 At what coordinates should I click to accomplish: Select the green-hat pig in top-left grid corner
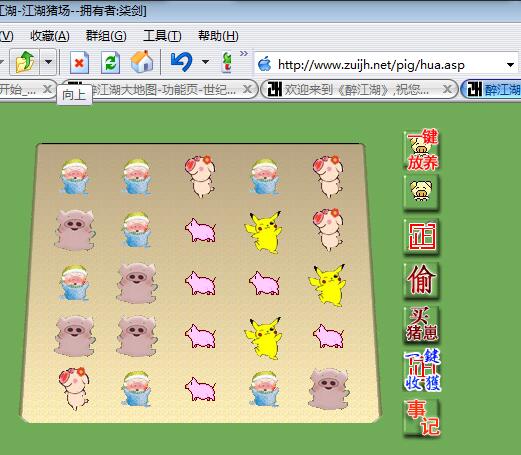point(74,177)
